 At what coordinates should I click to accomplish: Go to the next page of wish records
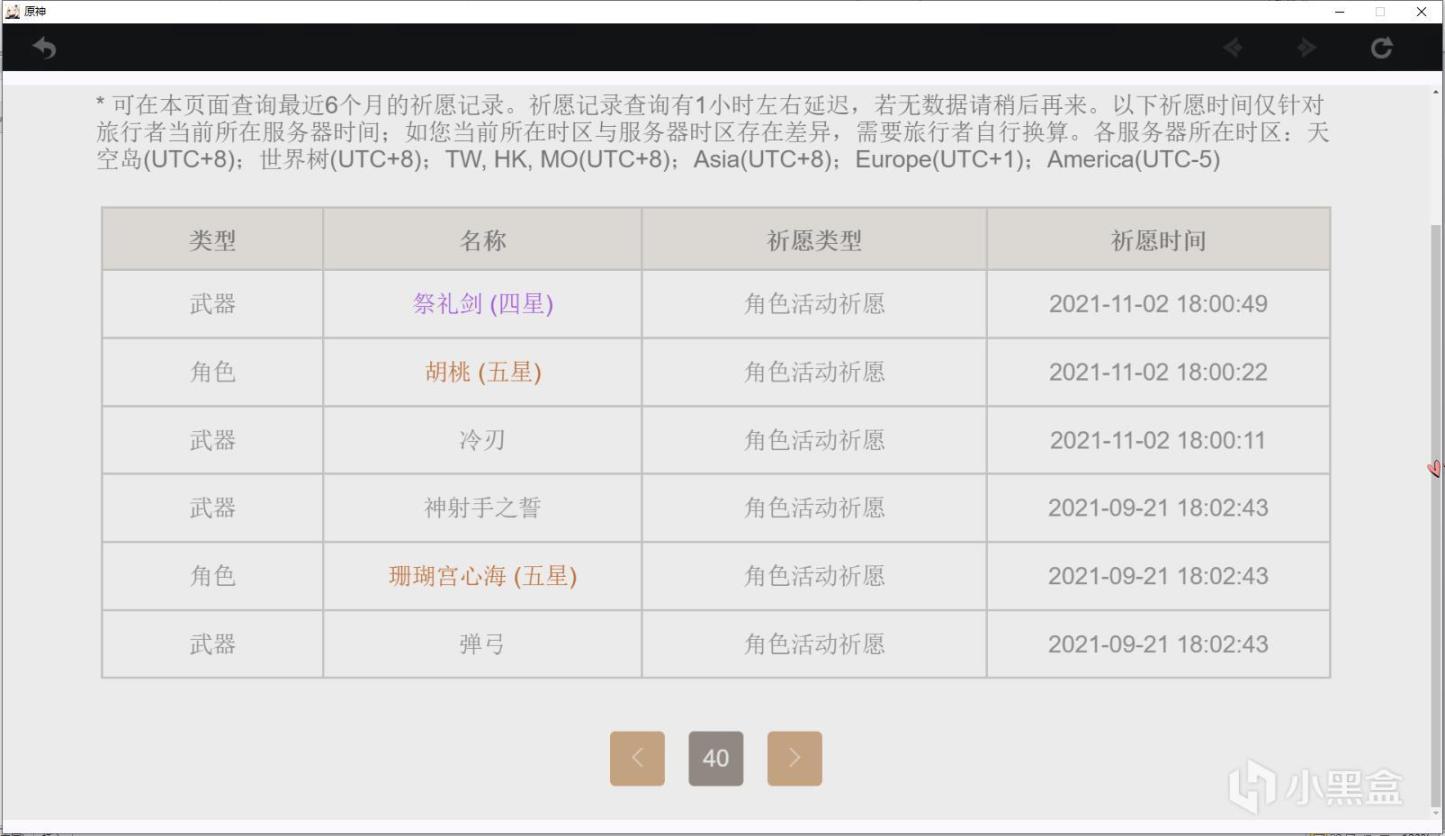tap(795, 758)
